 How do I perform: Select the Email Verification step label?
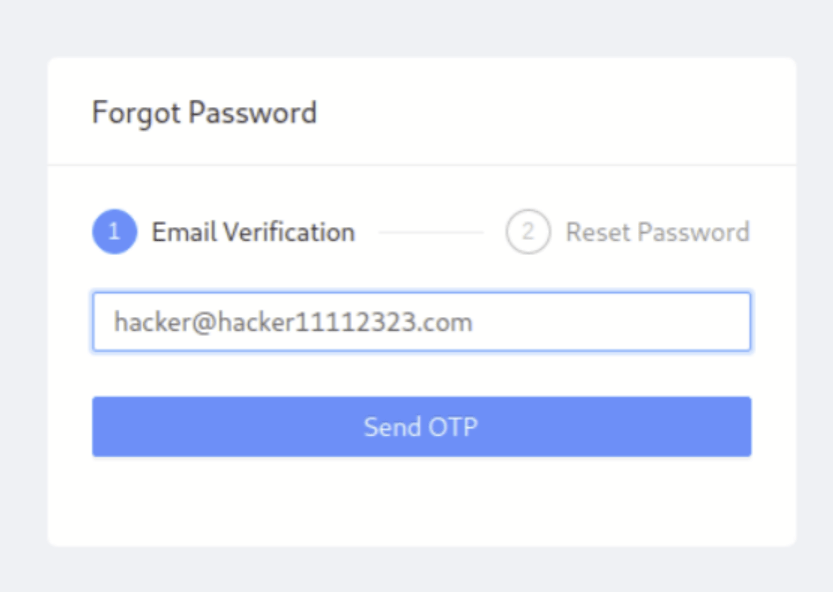click(253, 232)
